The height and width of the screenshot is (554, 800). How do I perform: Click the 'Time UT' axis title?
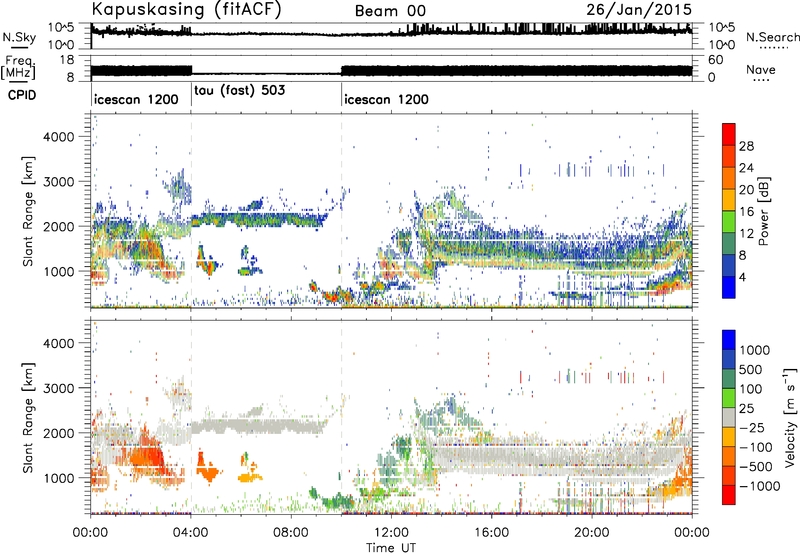pos(391,547)
